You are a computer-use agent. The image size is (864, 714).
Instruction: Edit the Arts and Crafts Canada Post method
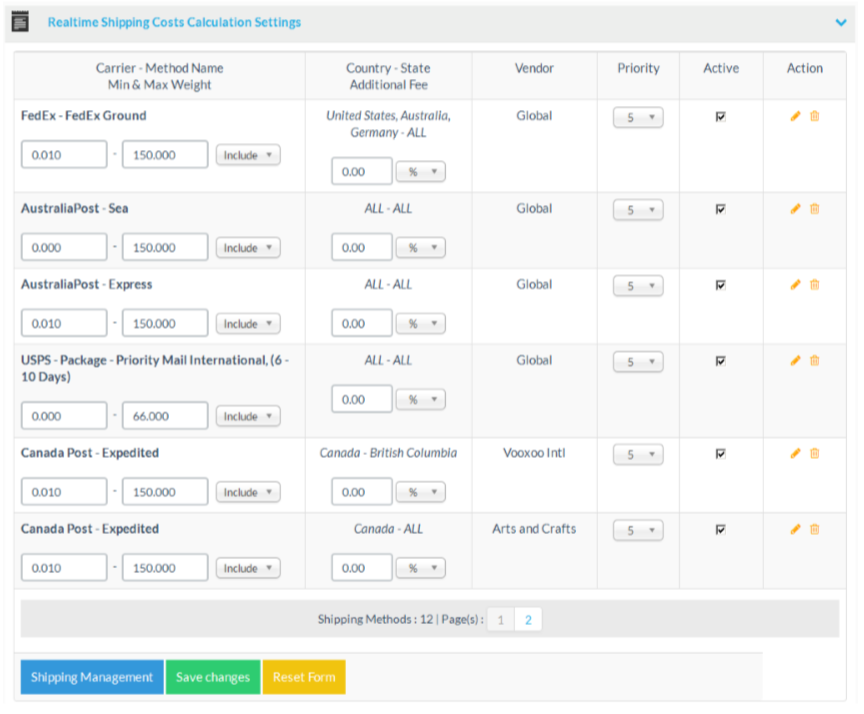pyautogui.click(x=795, y=529)
